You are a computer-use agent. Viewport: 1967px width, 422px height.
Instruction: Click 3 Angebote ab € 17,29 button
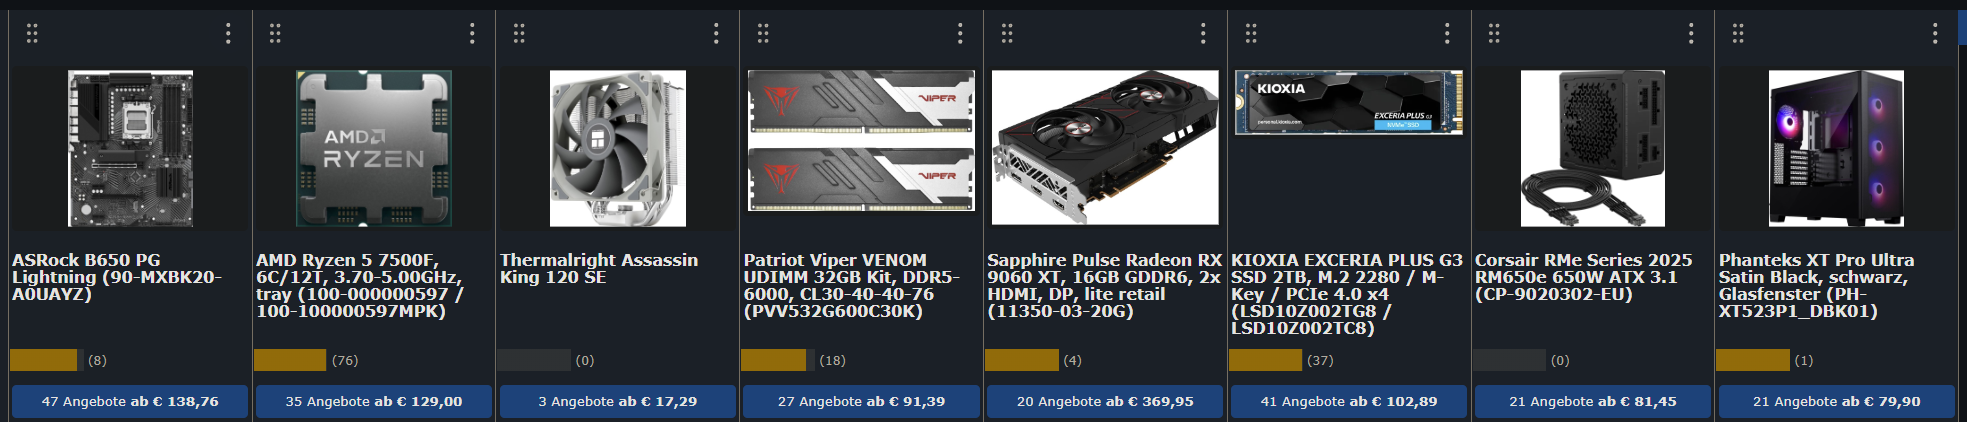click(x=618, y=402)
